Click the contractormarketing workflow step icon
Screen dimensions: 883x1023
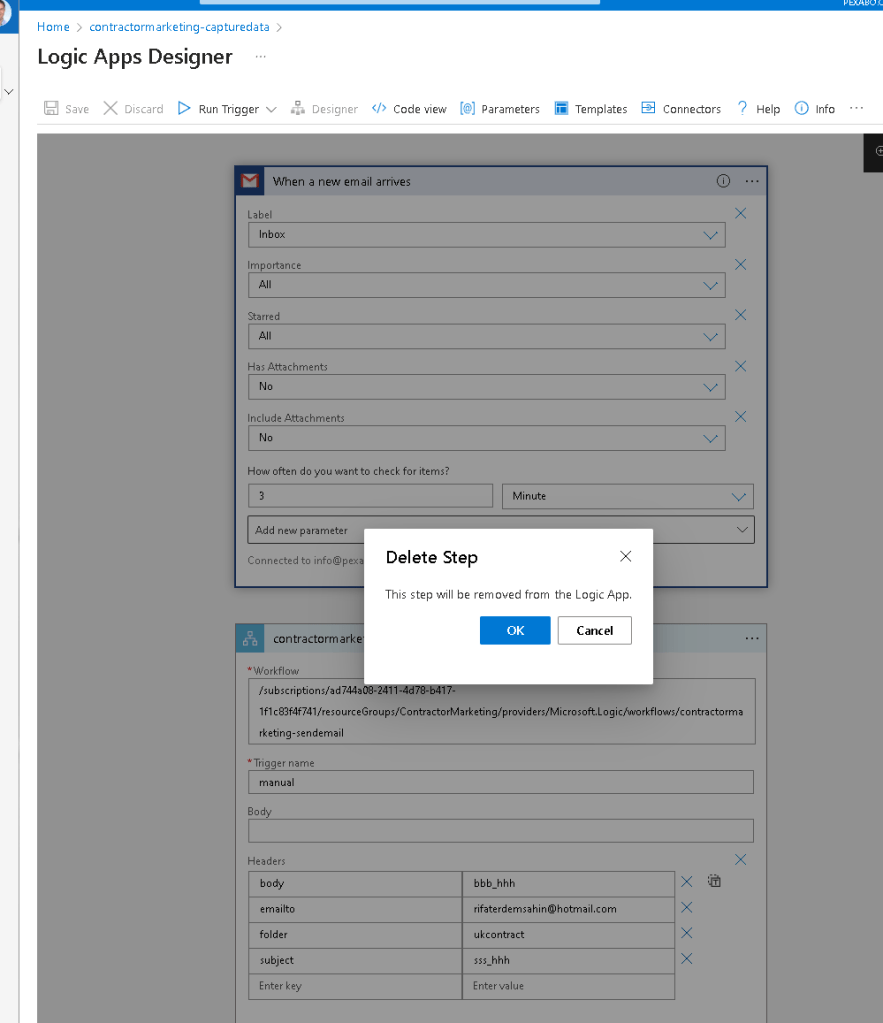250,639
